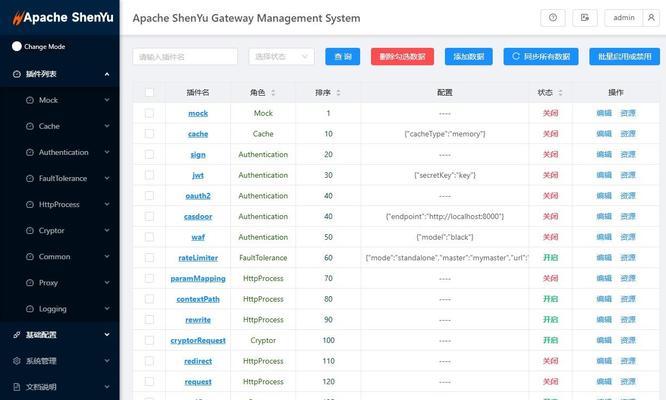Open the Proxy menu item
This screenshot has height=400, width=666.
(x=59, y=283)
